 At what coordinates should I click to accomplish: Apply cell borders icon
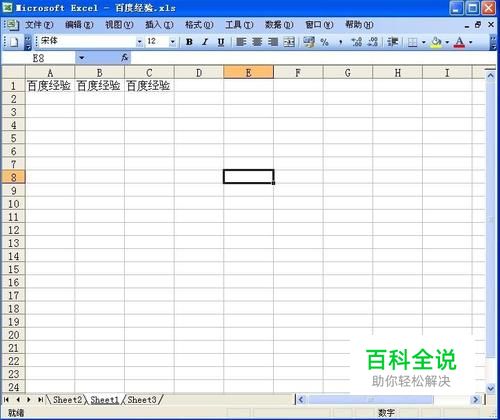coord(412,42)
